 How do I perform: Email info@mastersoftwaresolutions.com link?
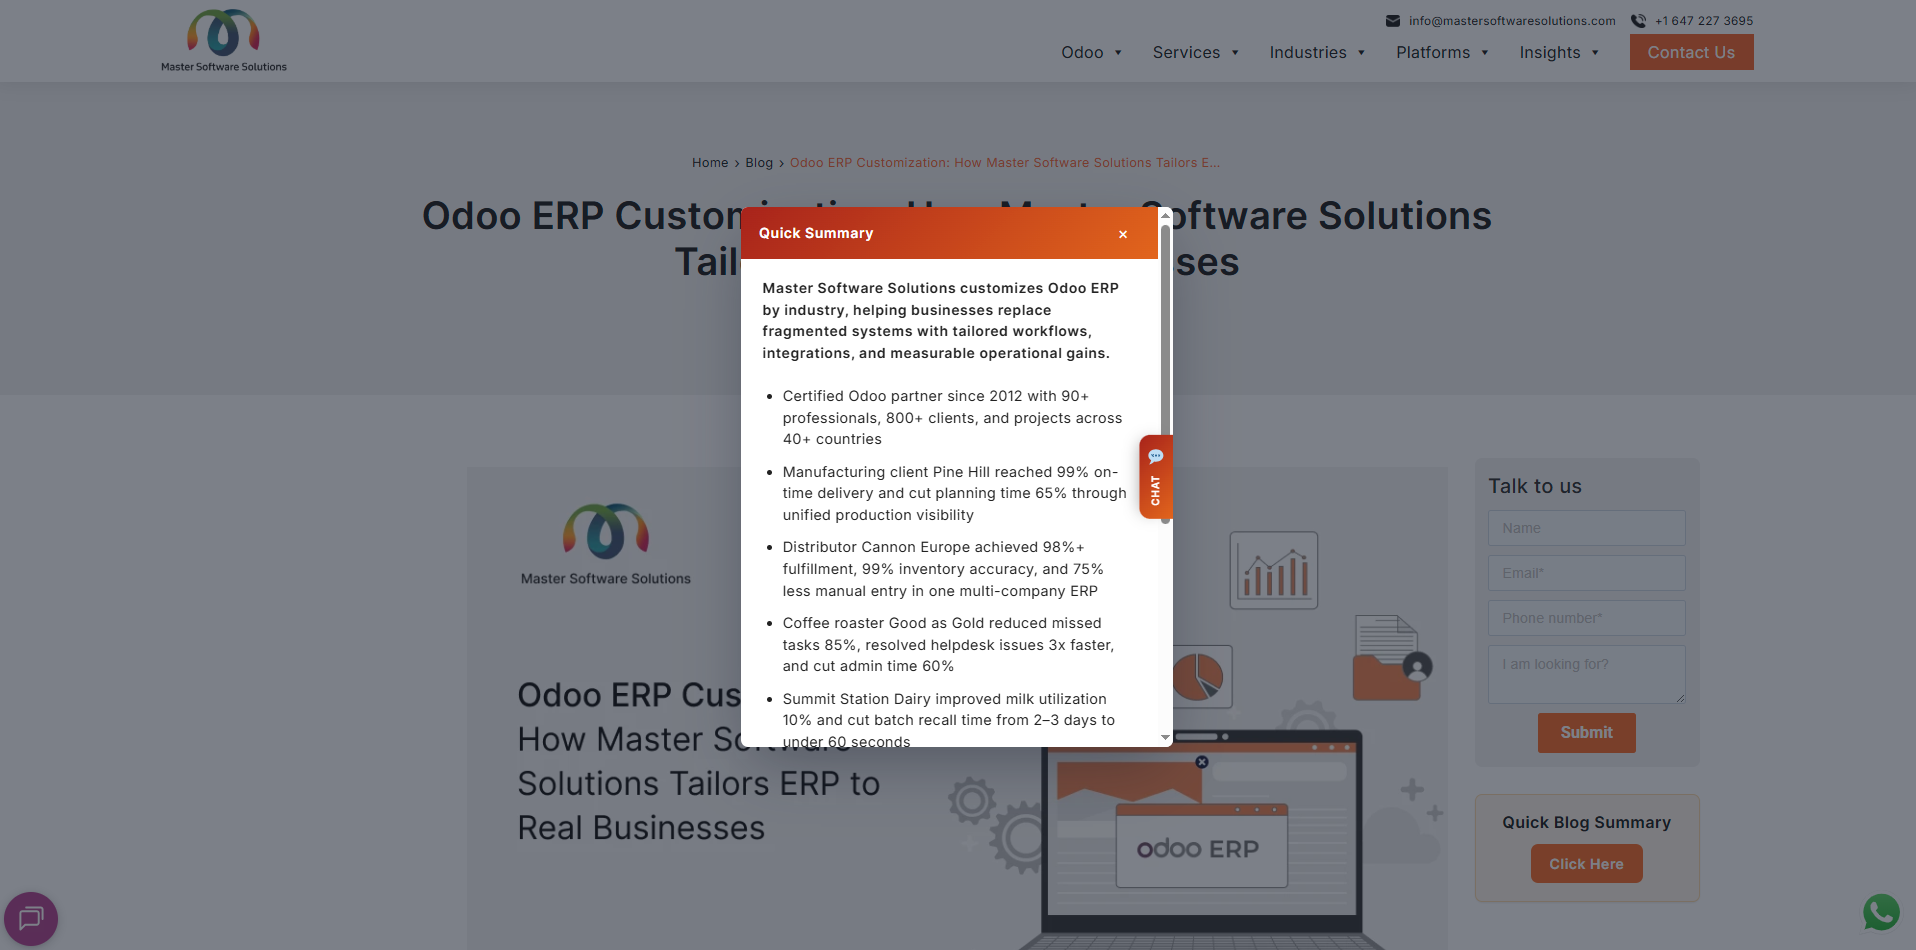(x=1512, y=21)
